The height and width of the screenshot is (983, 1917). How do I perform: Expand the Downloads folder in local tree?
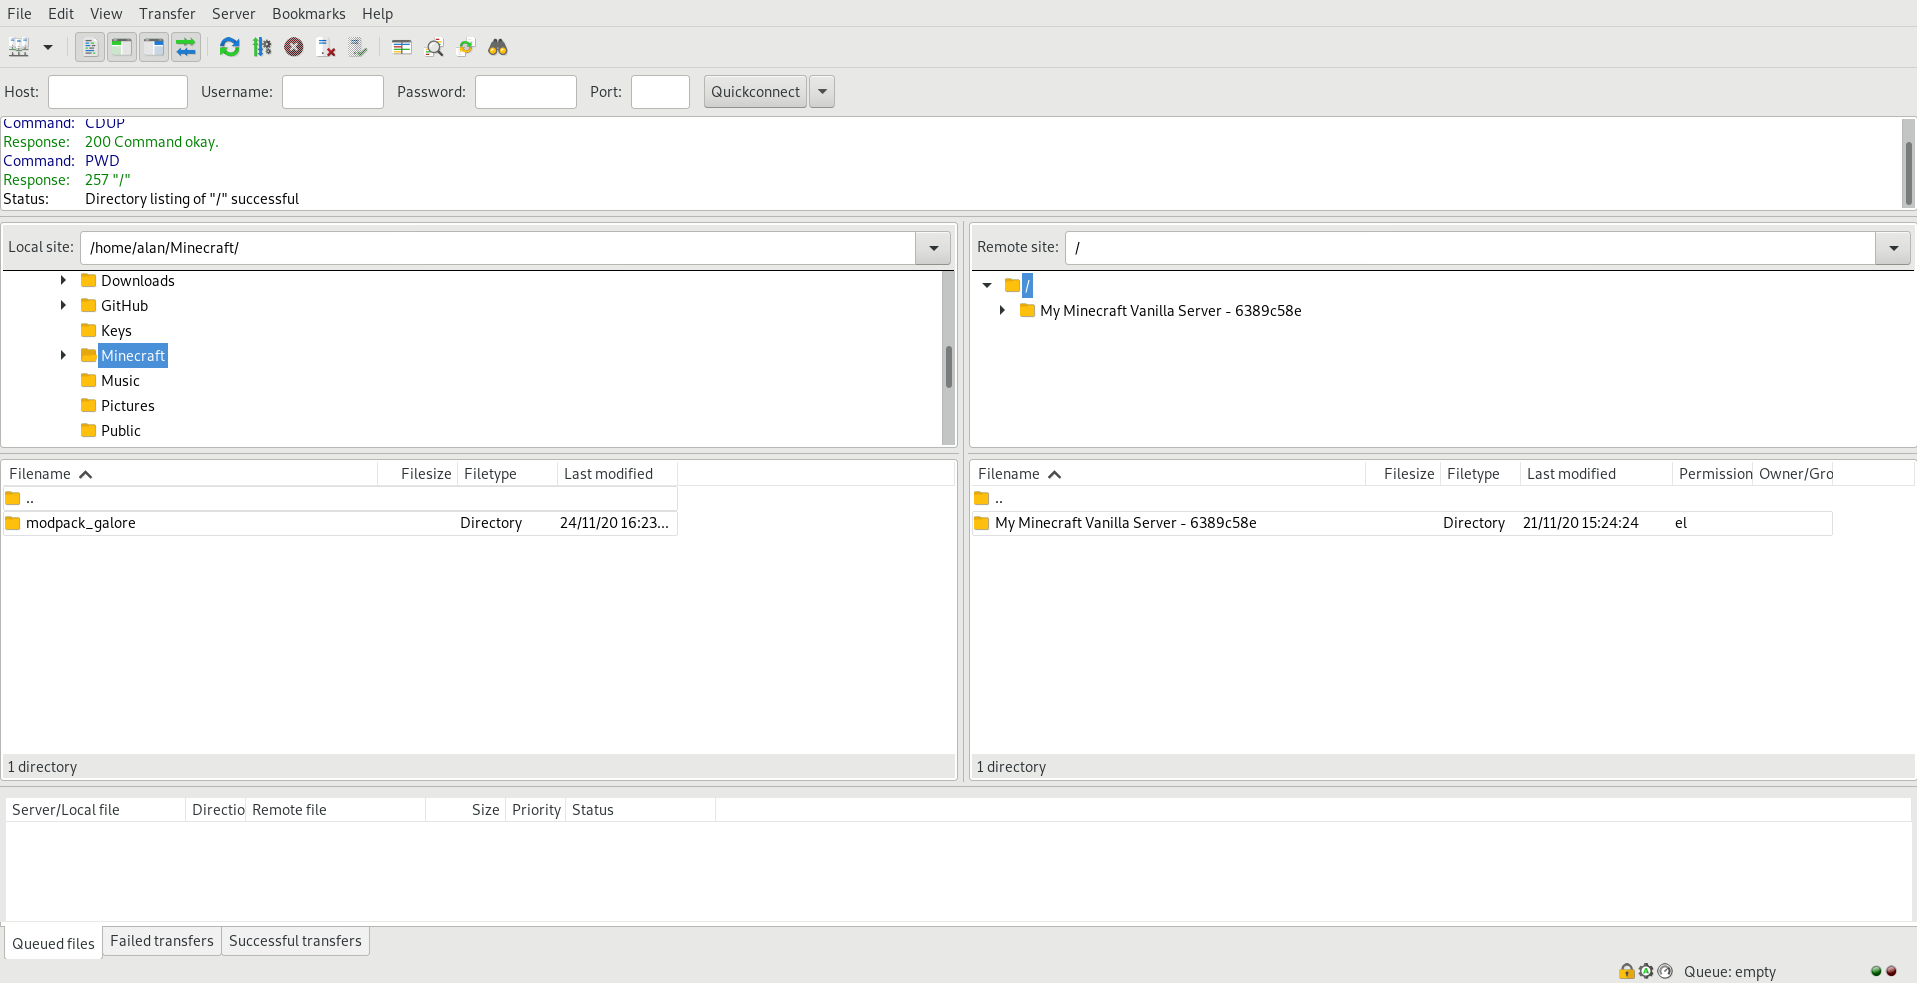pyautogui.click(x=63, y=280)
